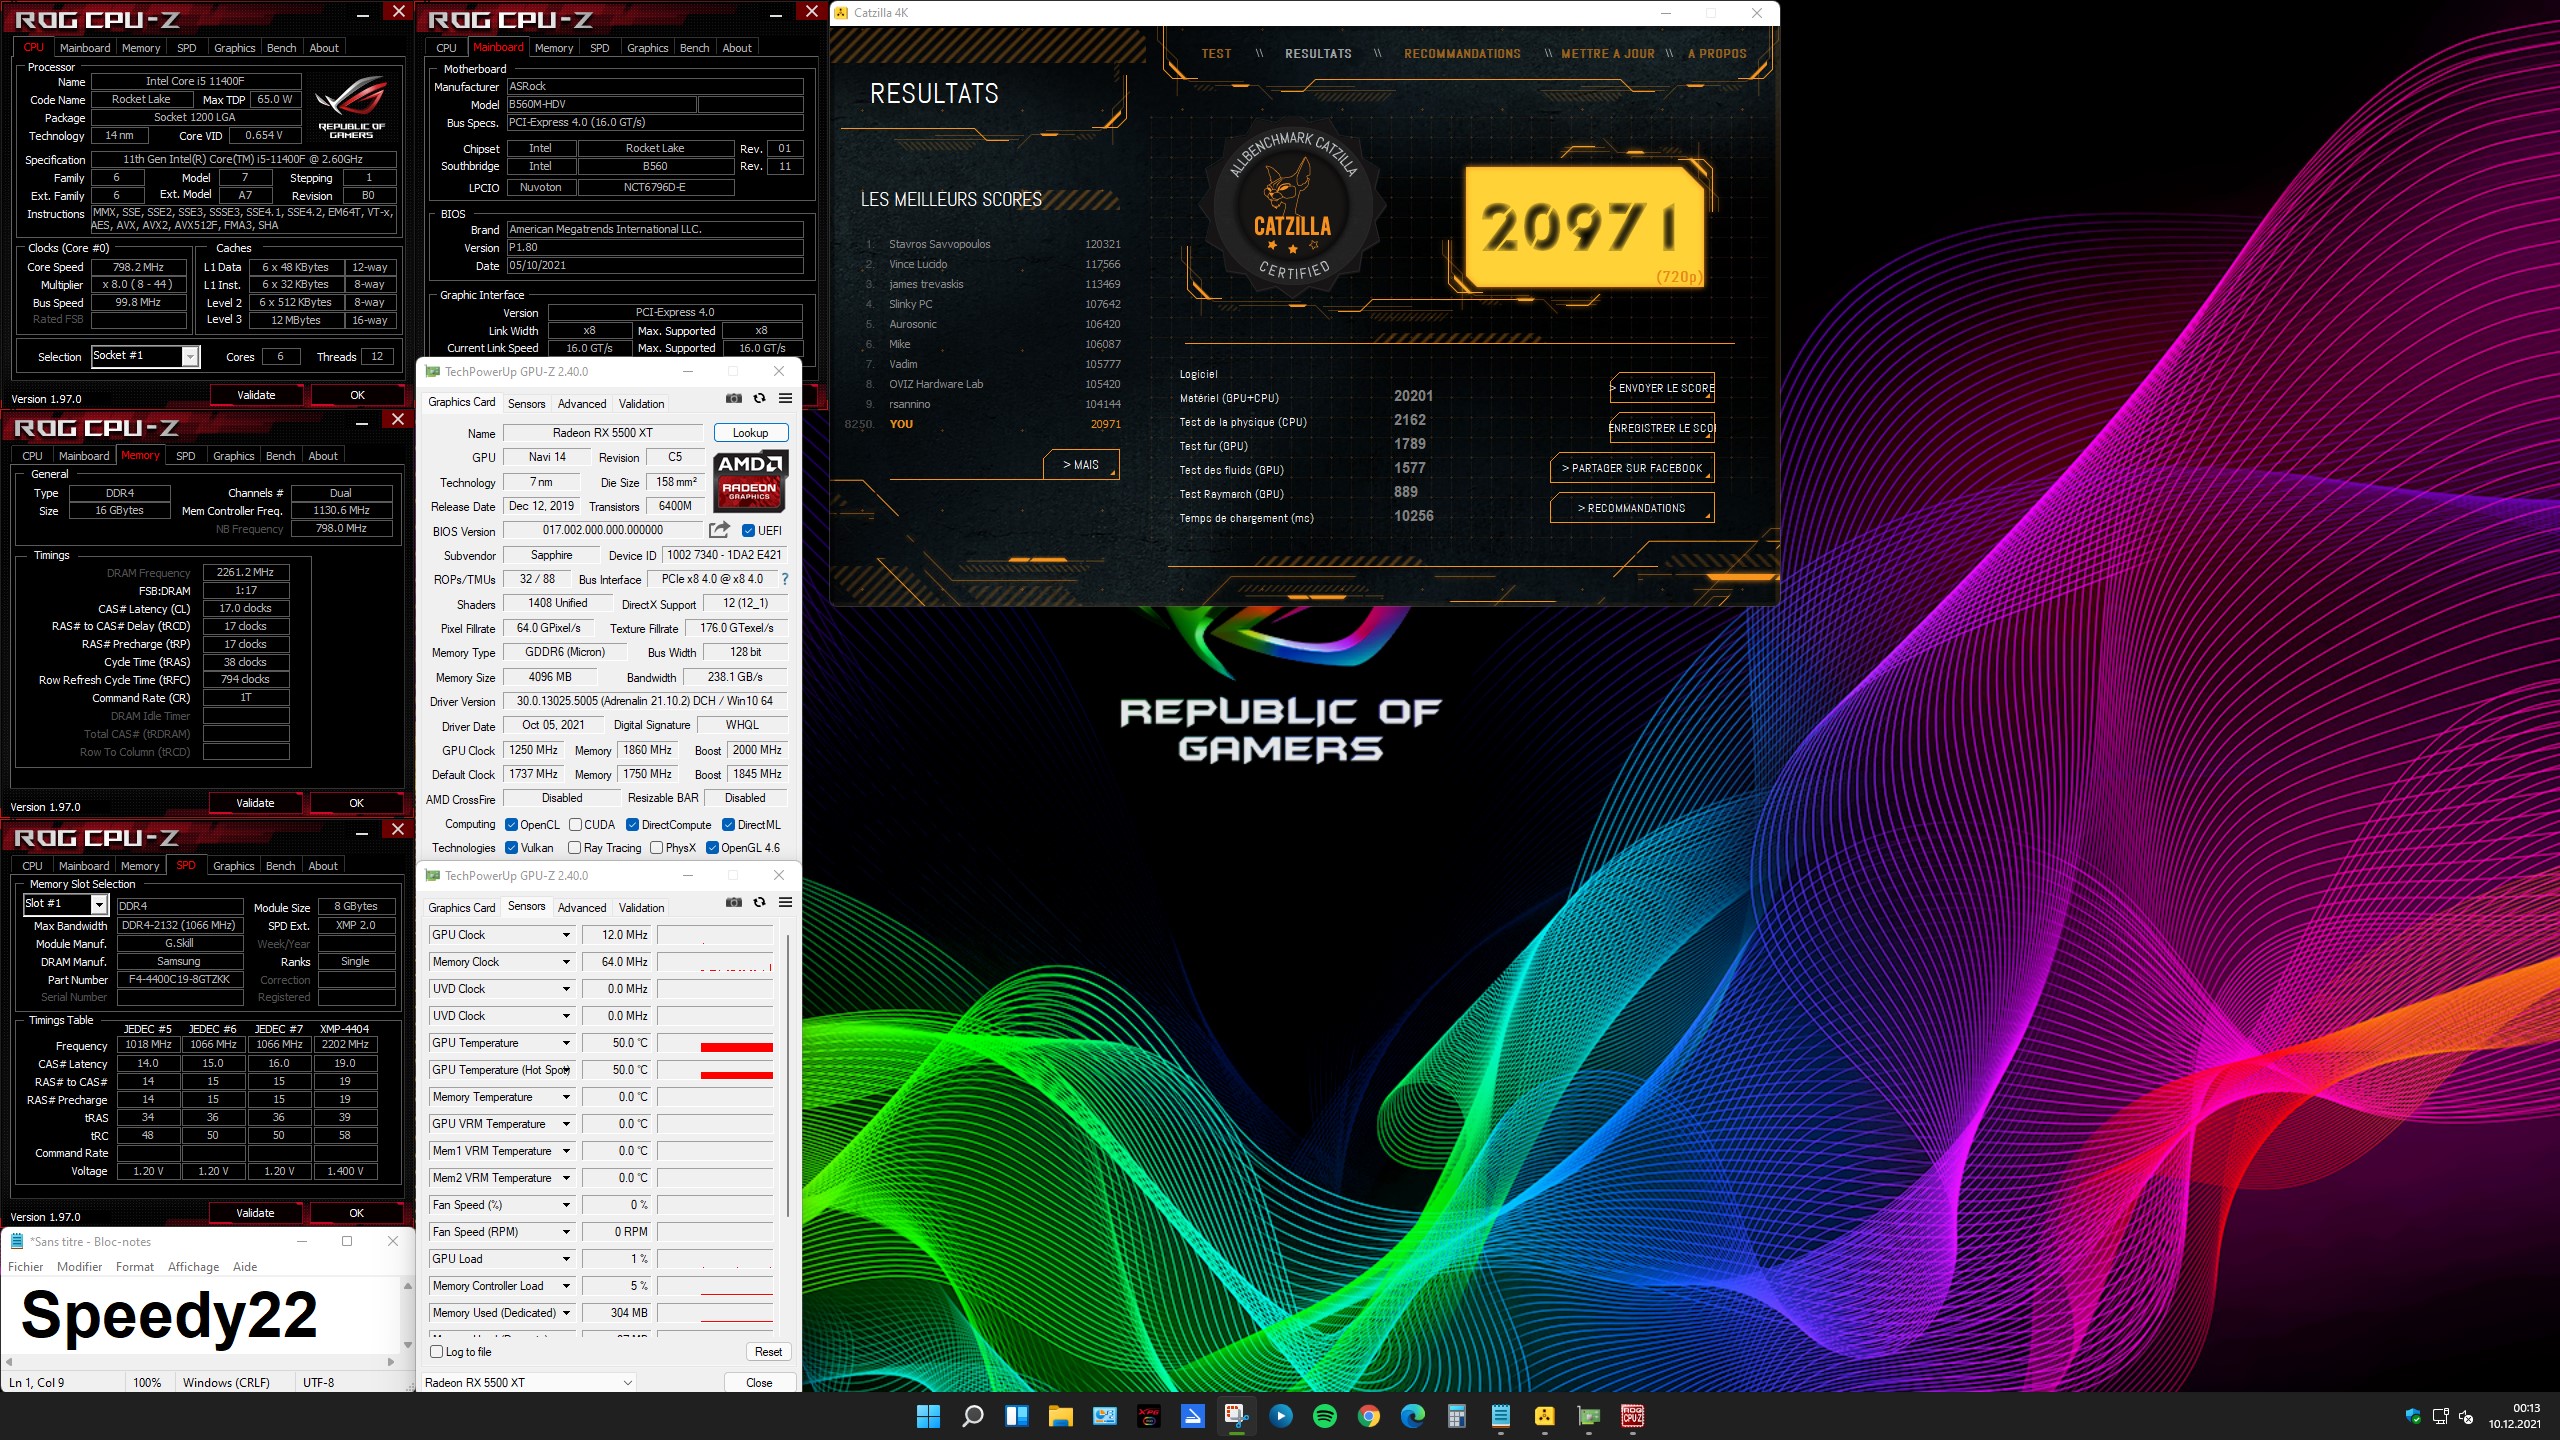Click the BIOS export share icon in GPU-Z
Viewport: 2560px width, 1440px height.
[719, 530]
